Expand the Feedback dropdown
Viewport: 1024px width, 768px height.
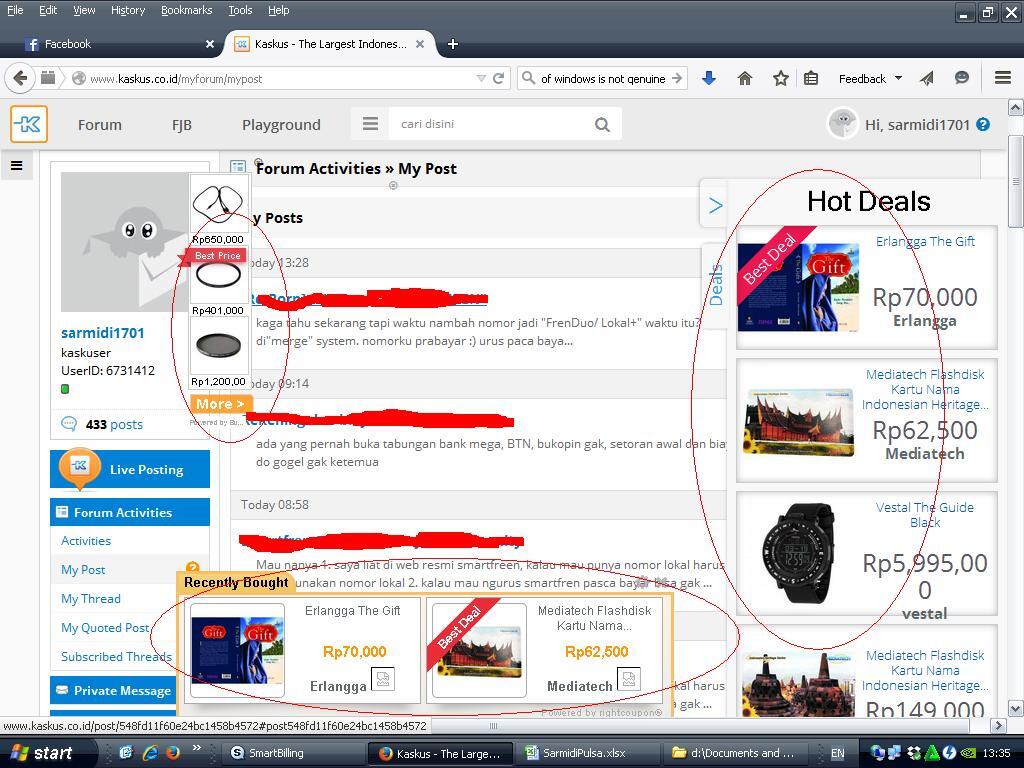tap(870, 78)
